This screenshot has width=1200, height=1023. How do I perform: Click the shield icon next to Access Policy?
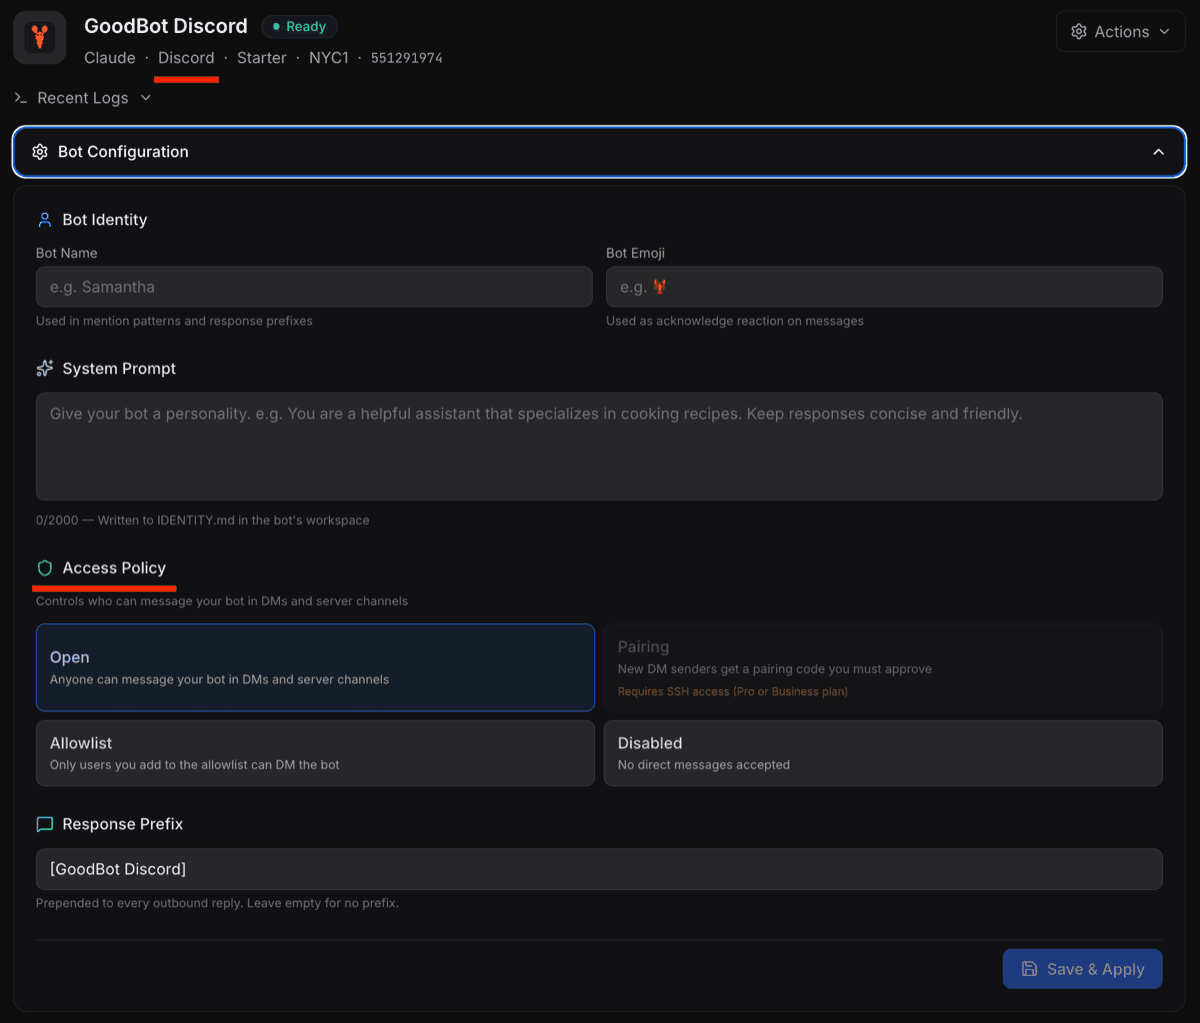point(44,567)
